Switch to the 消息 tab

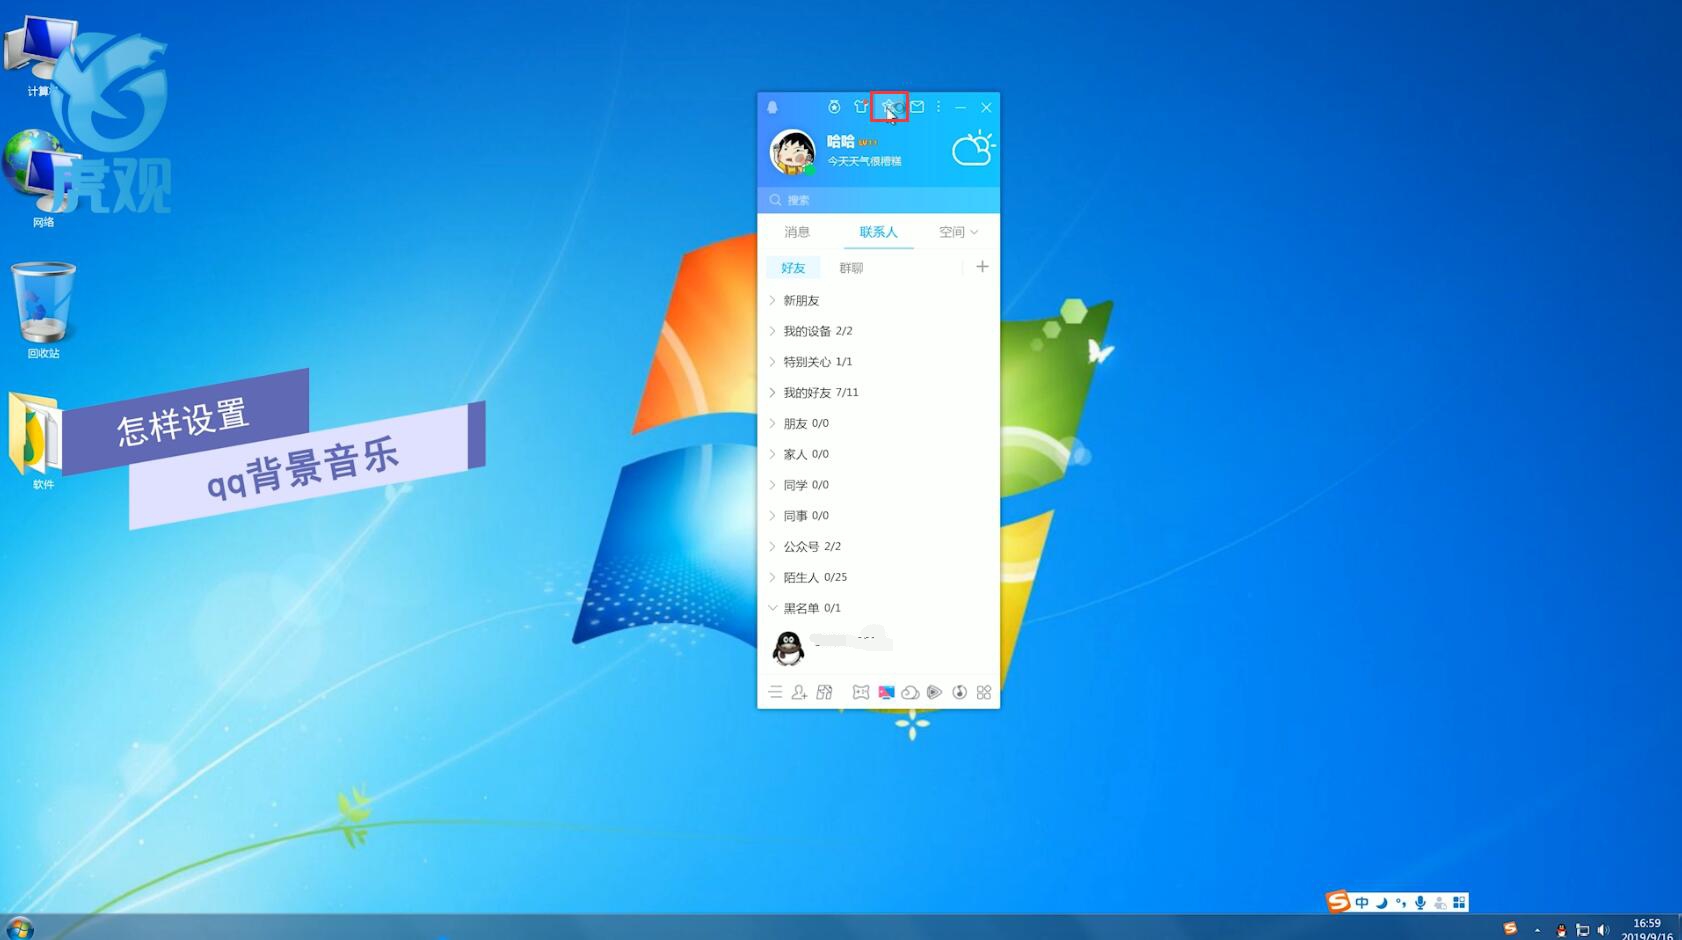pyautogui.click(x=797, y=232)
